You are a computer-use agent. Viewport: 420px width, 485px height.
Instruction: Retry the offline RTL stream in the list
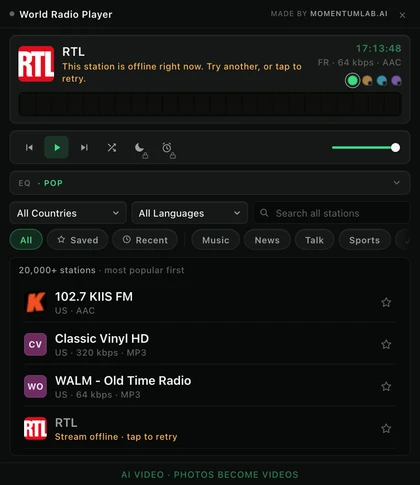pyautogui.click(x=210, y=428)
